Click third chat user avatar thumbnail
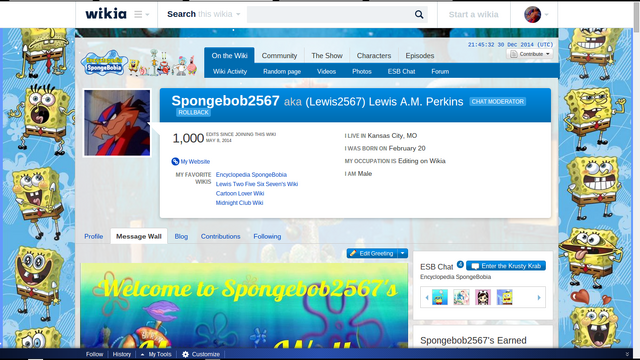The height and width of the screenshot is (360, 640). click(x=483, y=297)
